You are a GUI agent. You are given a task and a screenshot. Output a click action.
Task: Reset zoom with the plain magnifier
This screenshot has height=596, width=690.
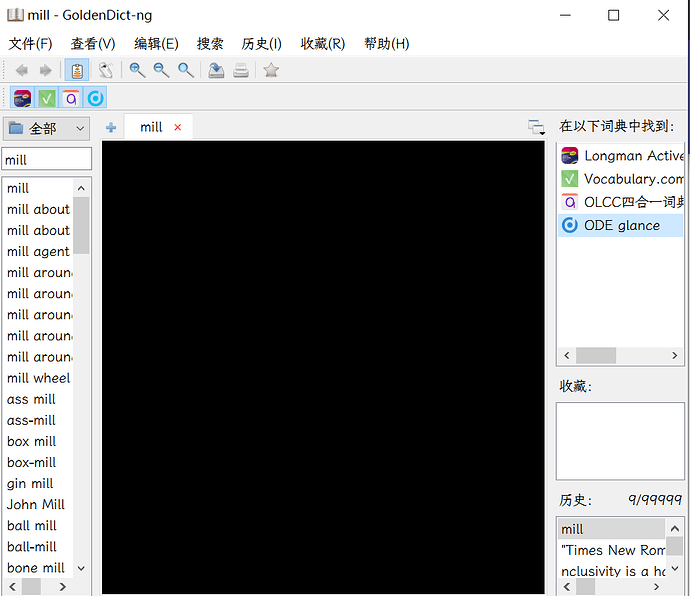[x=185, y=70]
